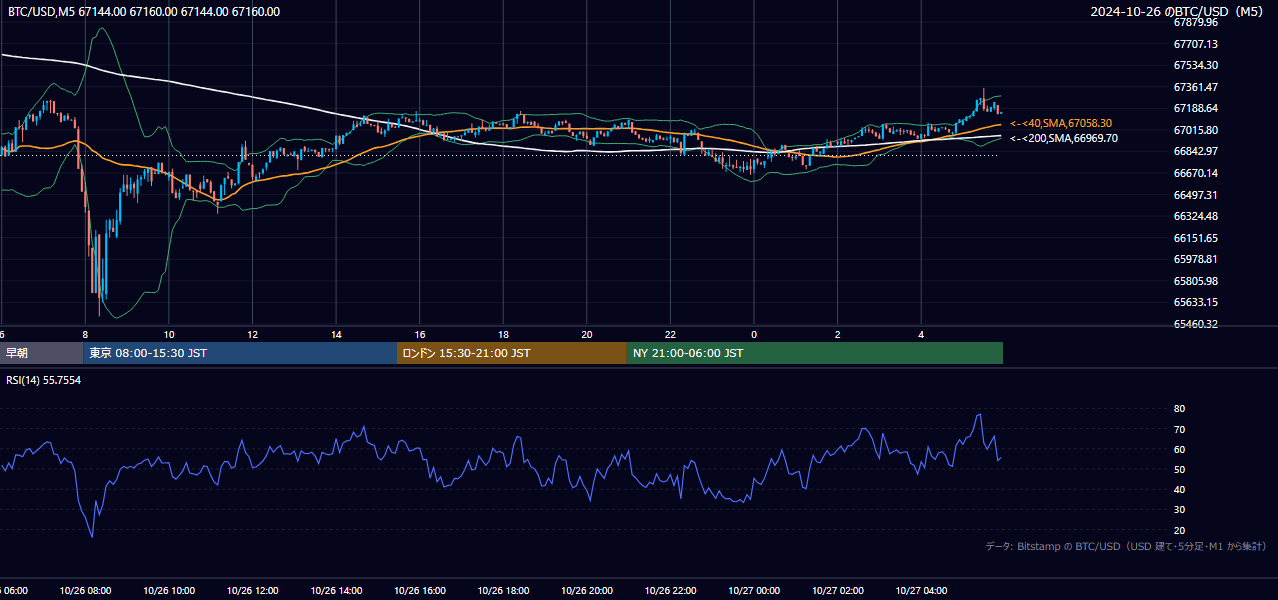Click hour tick 4 under the price chart
1278x600 pixels.
pyautogui.click(x=921, y=334)
